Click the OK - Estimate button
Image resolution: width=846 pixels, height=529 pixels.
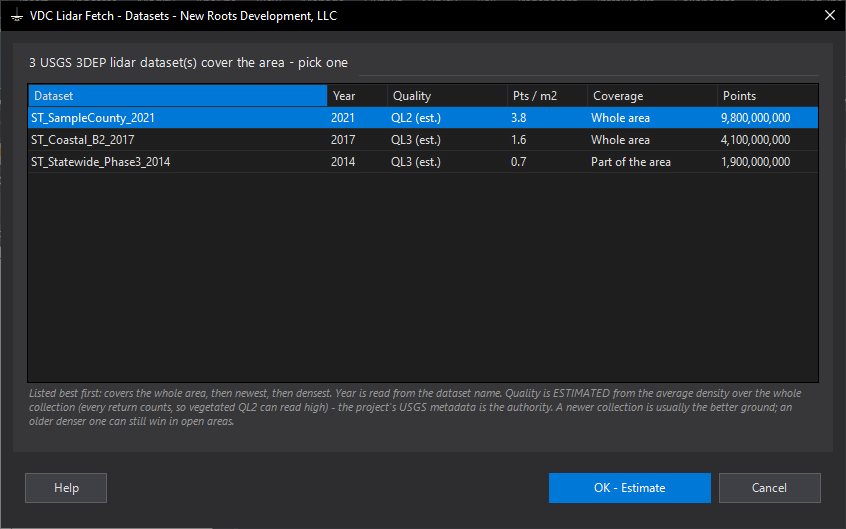(630, 488)
